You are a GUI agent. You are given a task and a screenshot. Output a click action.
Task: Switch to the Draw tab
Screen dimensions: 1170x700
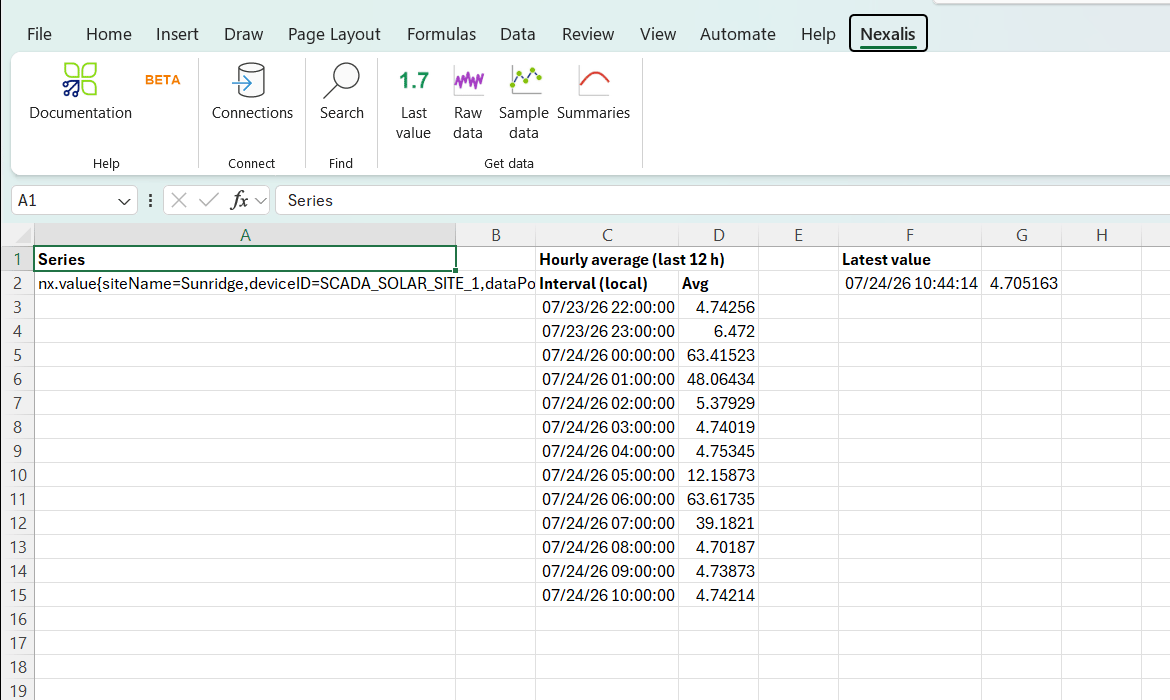tap(243, 34)
